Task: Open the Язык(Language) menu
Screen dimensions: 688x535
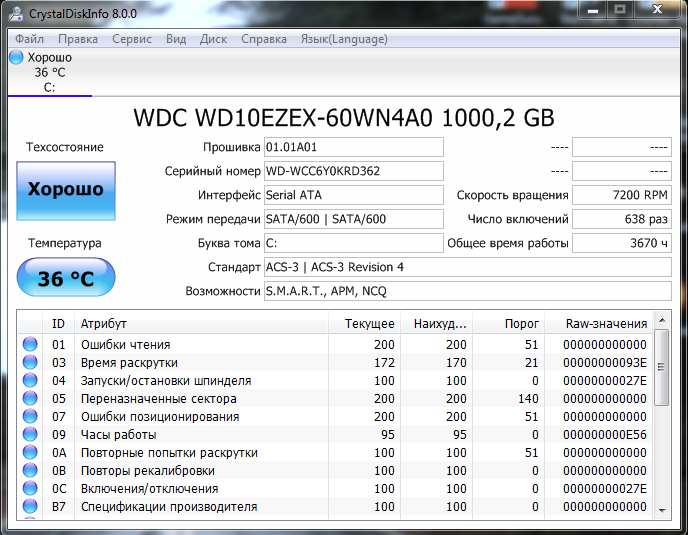Action: pyautogui.click(x=344, y=39)
